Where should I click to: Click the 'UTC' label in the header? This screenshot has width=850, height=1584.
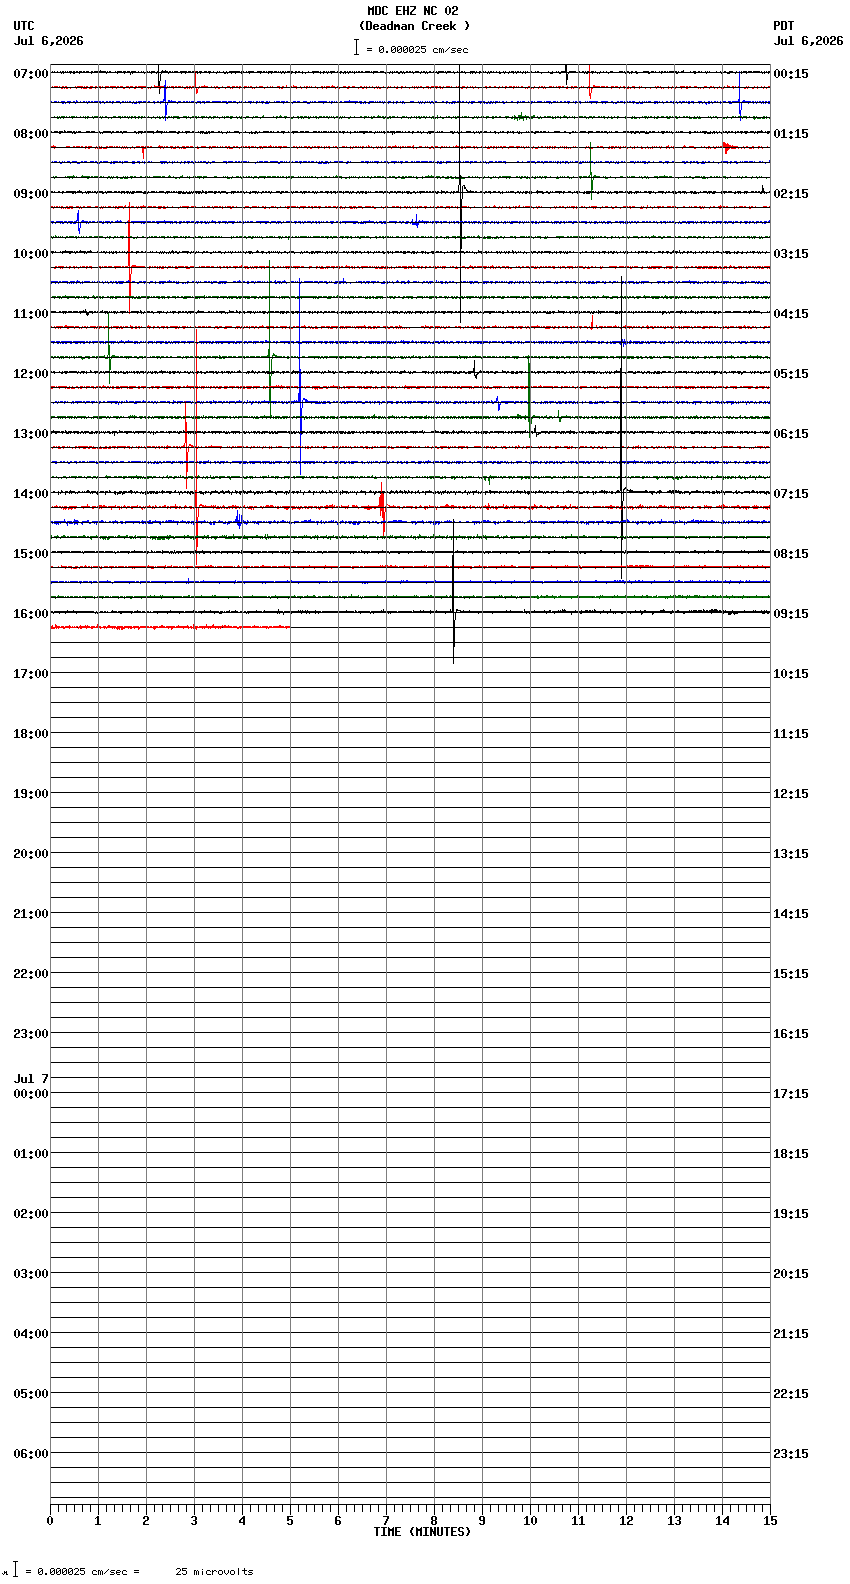pyautogui.click(x=24, y=26)
